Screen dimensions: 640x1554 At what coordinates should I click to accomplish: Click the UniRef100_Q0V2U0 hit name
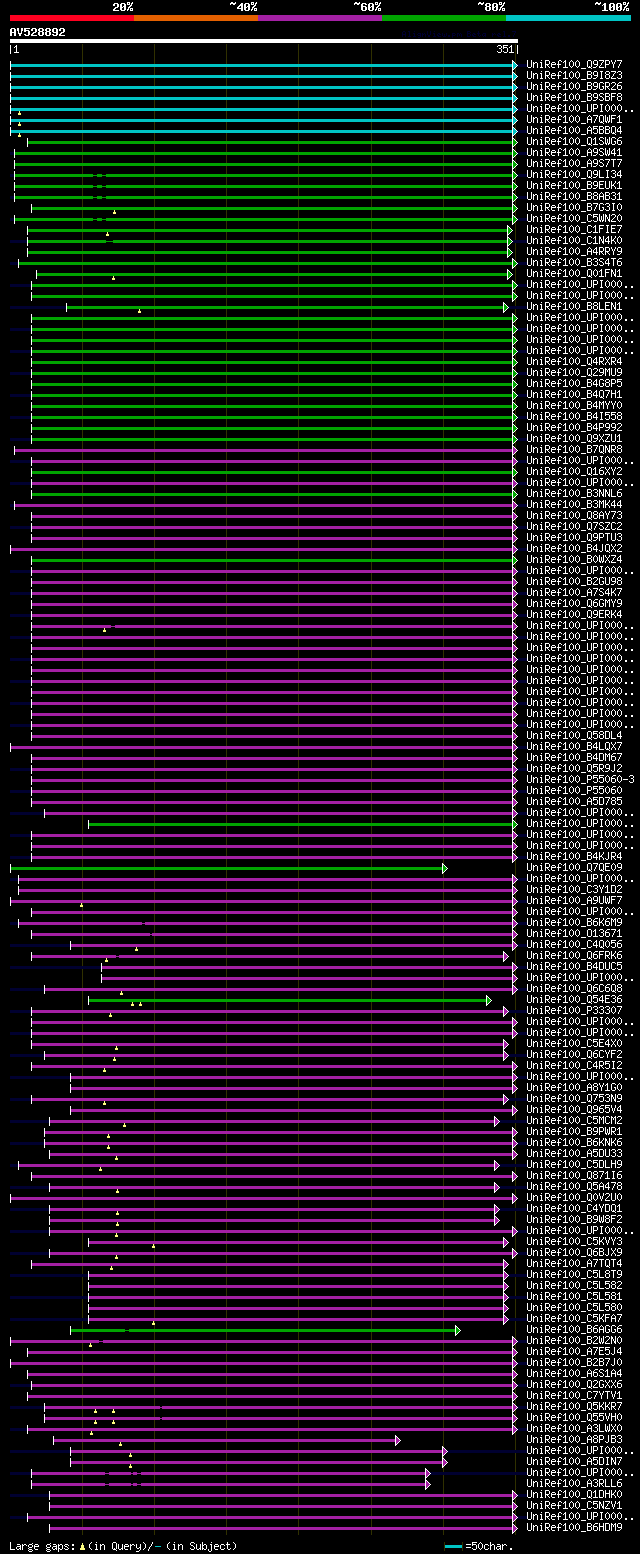coord(574,1197)
